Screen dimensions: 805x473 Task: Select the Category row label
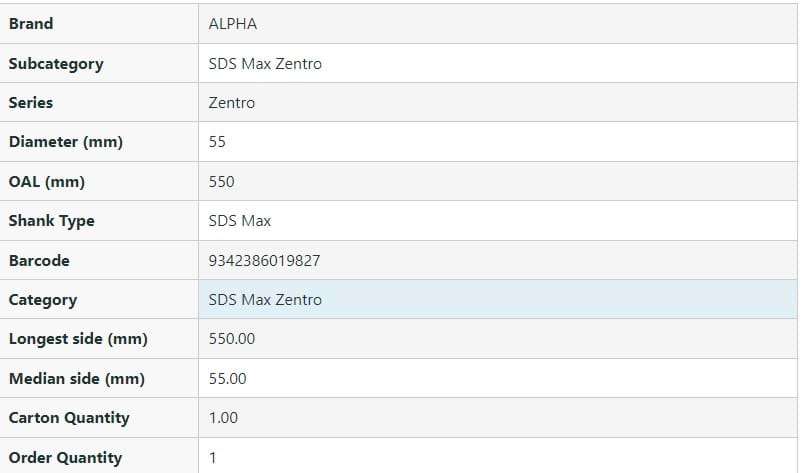point(43,300)
